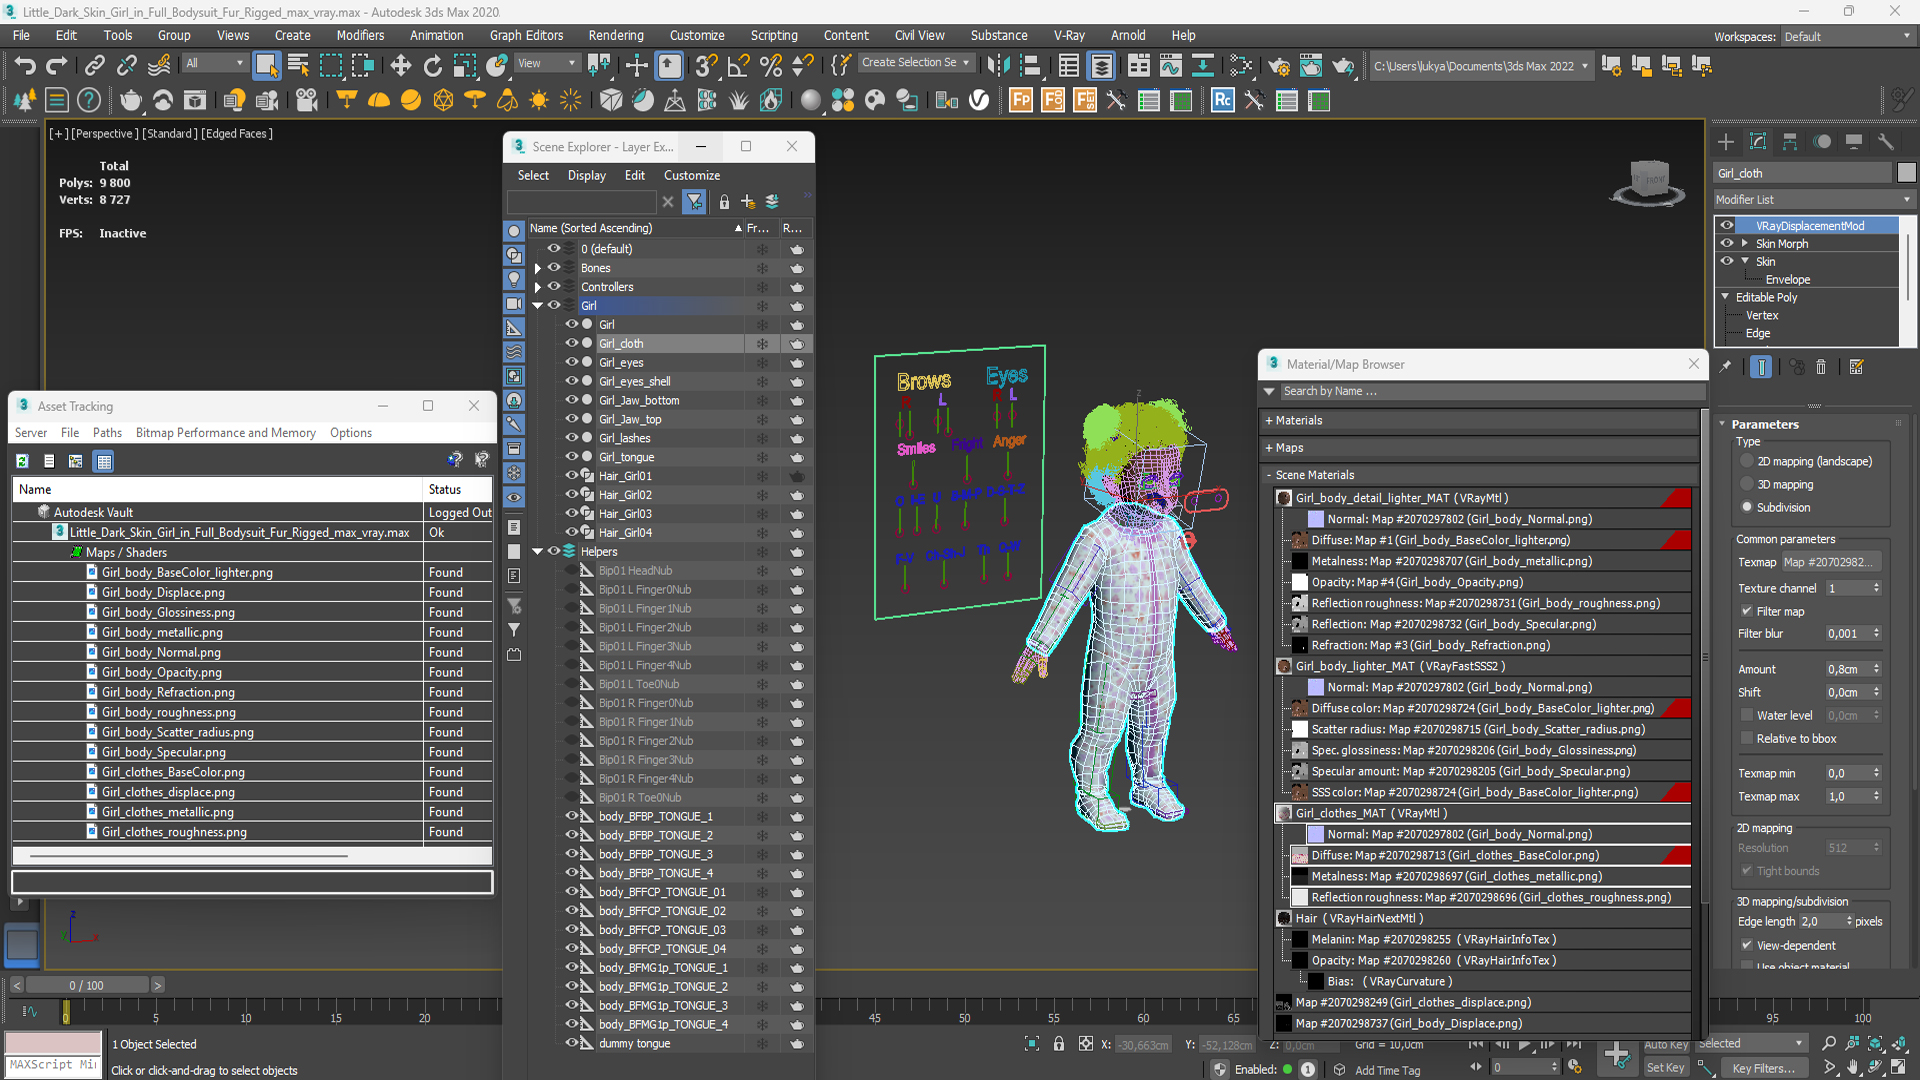Click the Redo arrow in main toolbar
This screenshot has width=1920, height=1080.
point(57,66)
